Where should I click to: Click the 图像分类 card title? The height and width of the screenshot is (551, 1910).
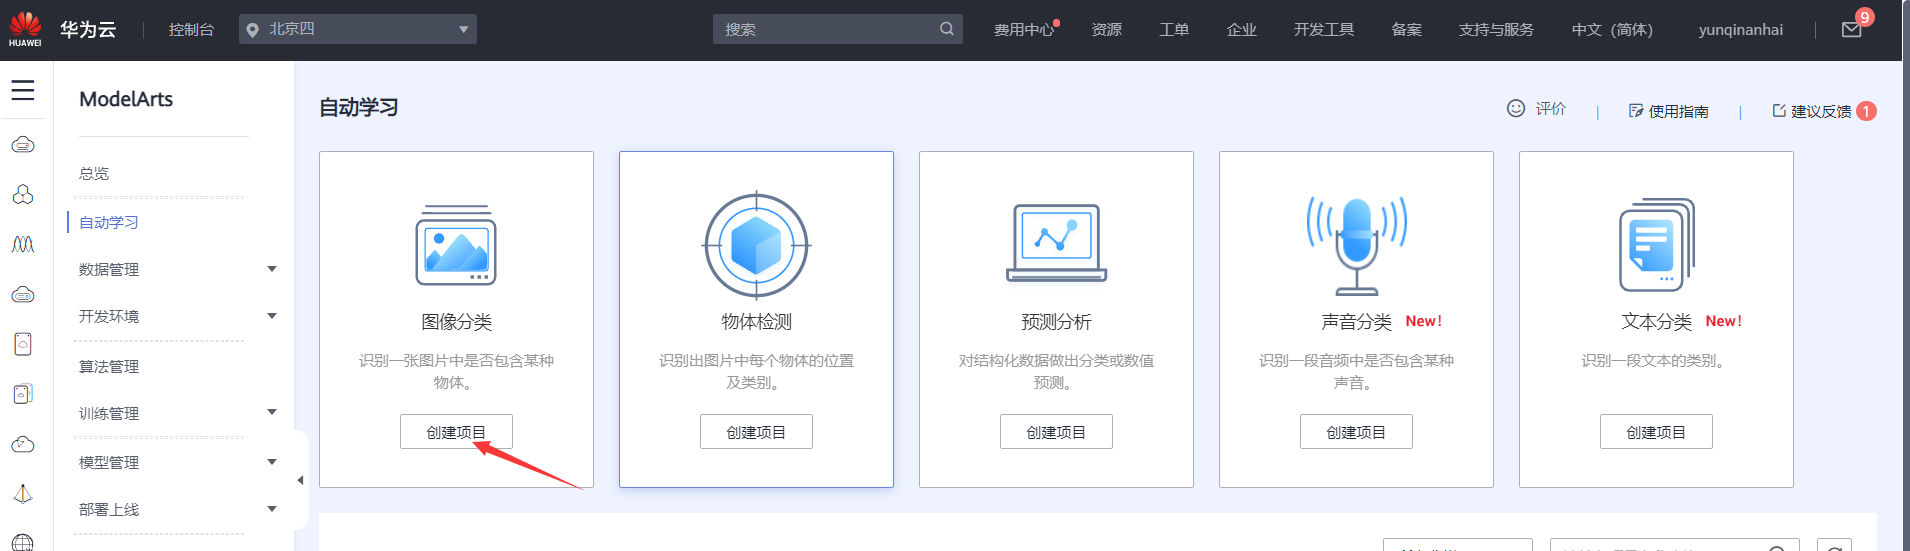[456, 321]
